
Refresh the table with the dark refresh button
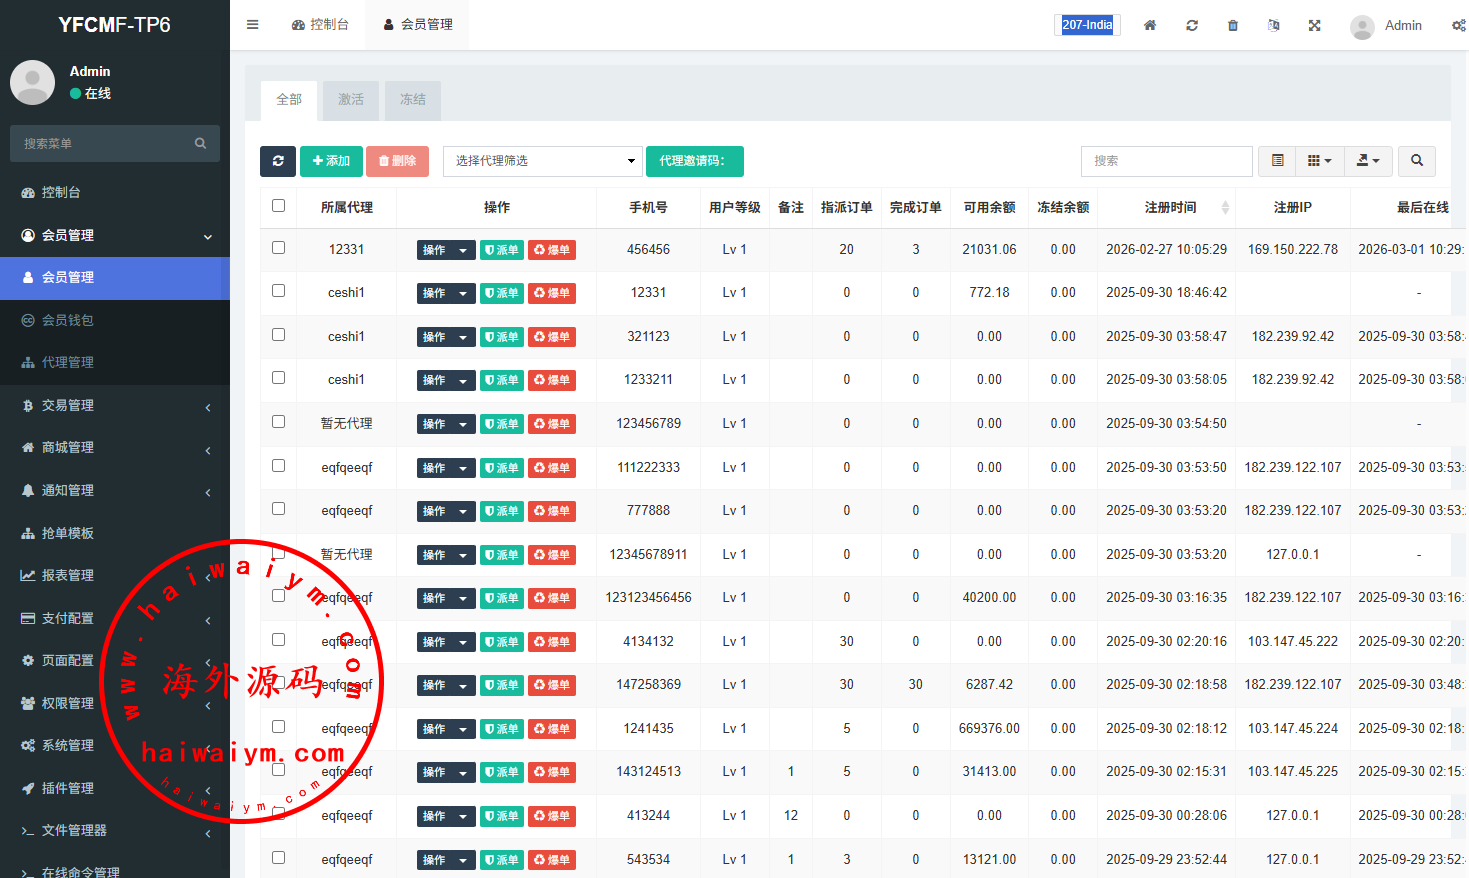click(x=278, y=161)
